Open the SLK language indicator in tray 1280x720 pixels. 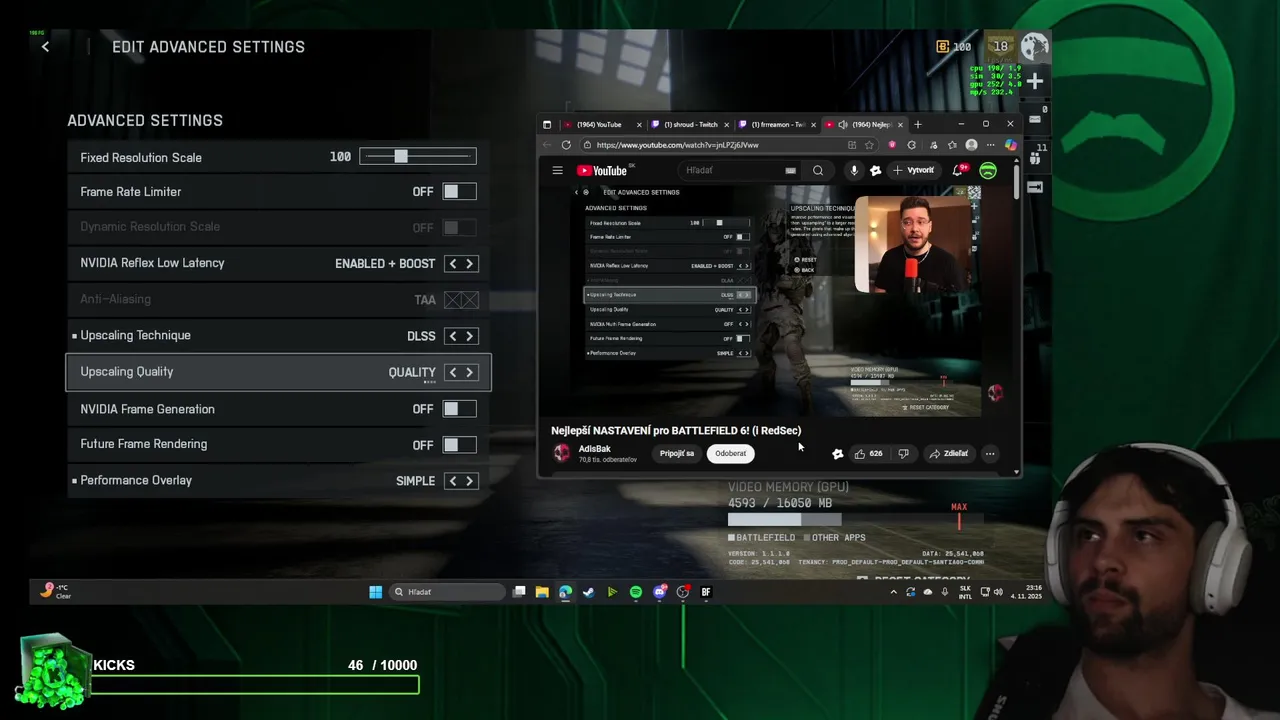point(965,592)
